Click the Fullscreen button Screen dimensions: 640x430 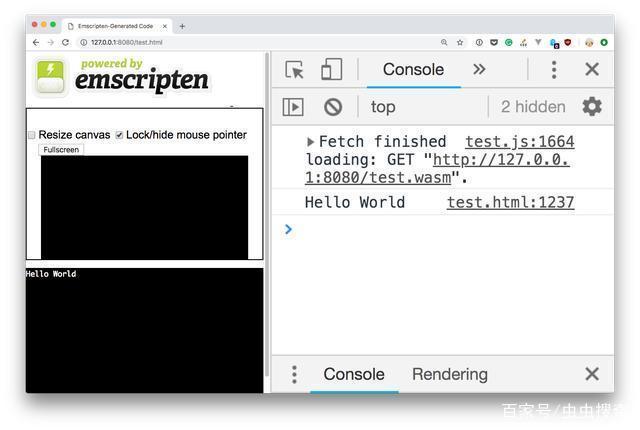(61, 149)
